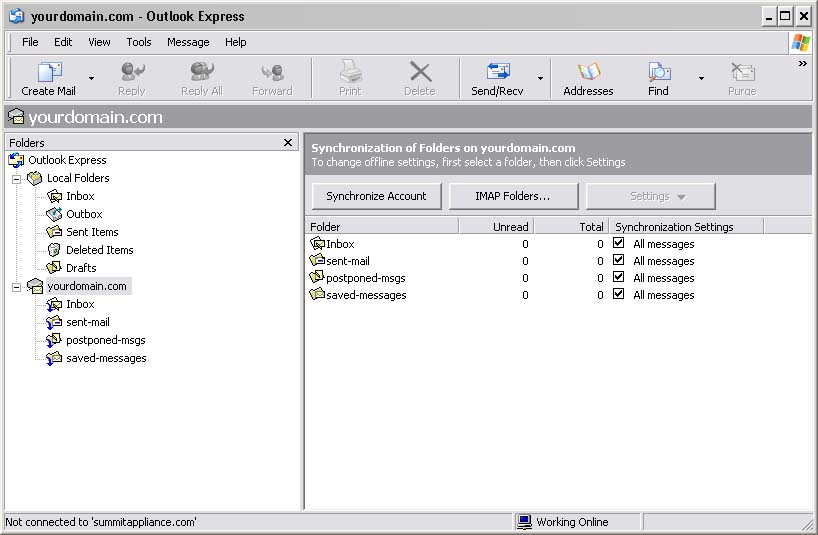Maximize the Outlook Express window
The height and width of the screenshot is (535, 818).
pos(785,16)
